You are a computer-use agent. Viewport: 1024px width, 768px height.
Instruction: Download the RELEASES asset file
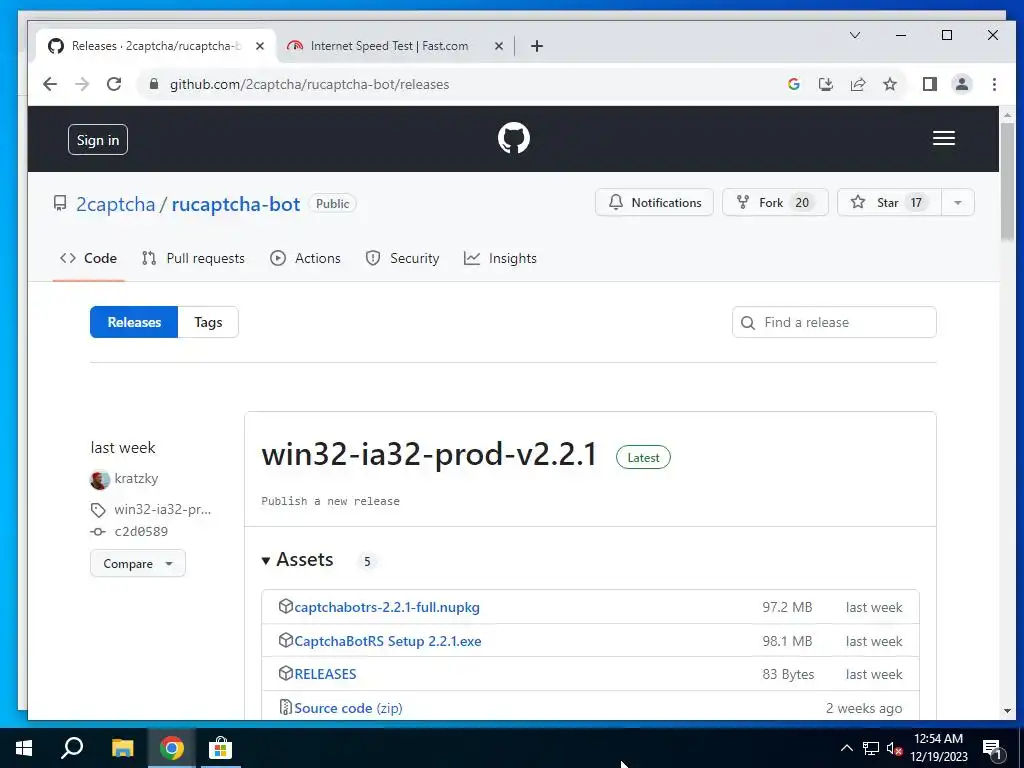pyautogui.click(x=325, y=674)
